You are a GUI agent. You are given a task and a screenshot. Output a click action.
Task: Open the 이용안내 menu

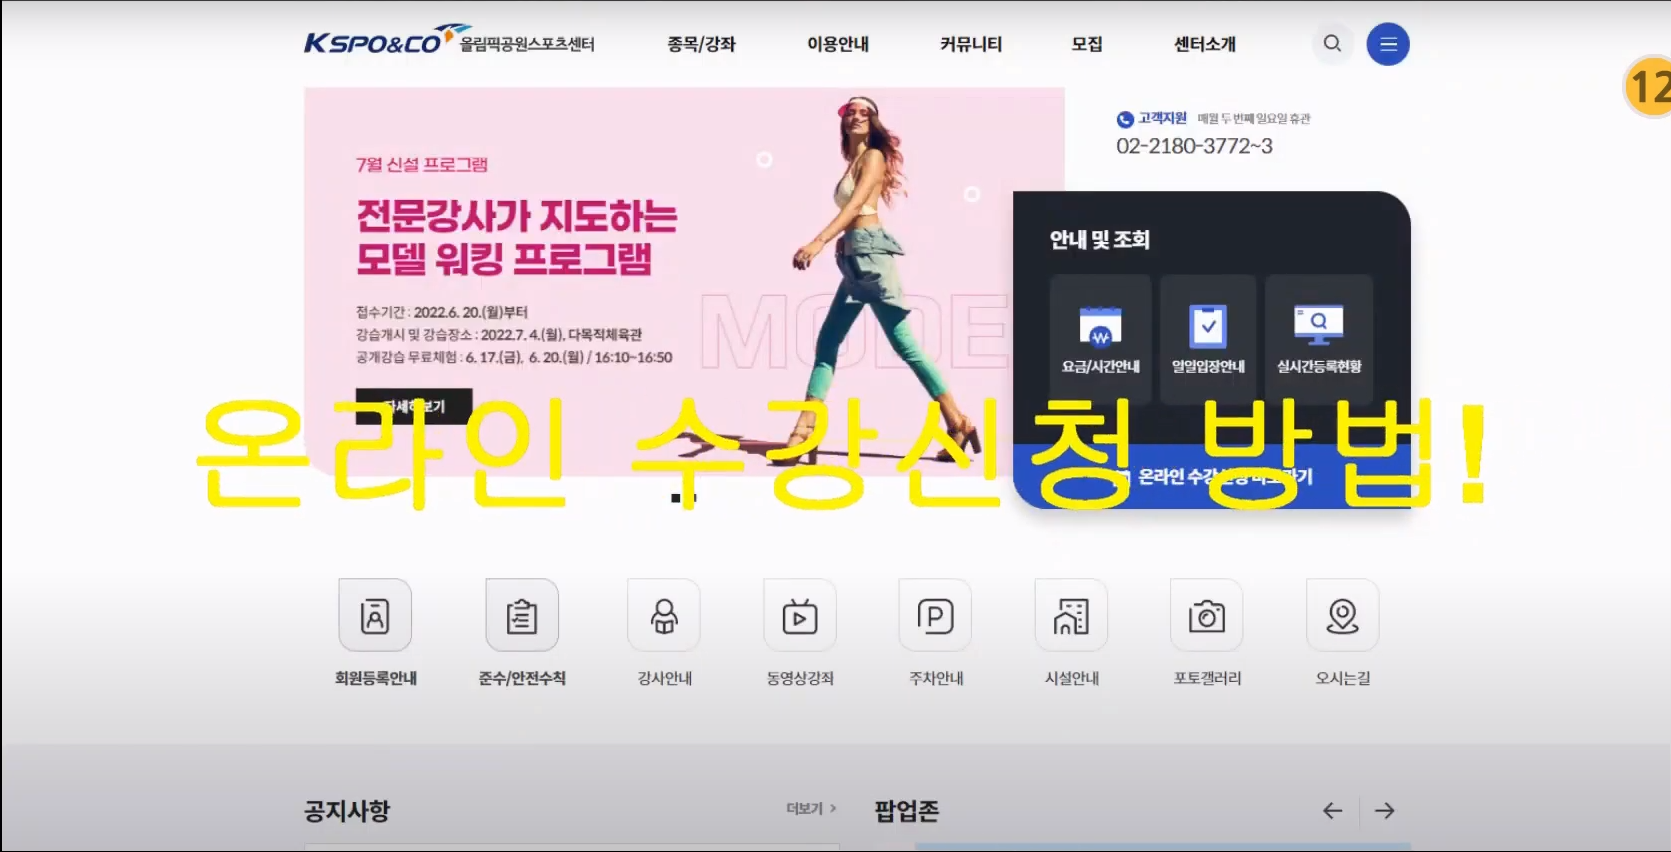pyautogui.click(x=838, y=44)
